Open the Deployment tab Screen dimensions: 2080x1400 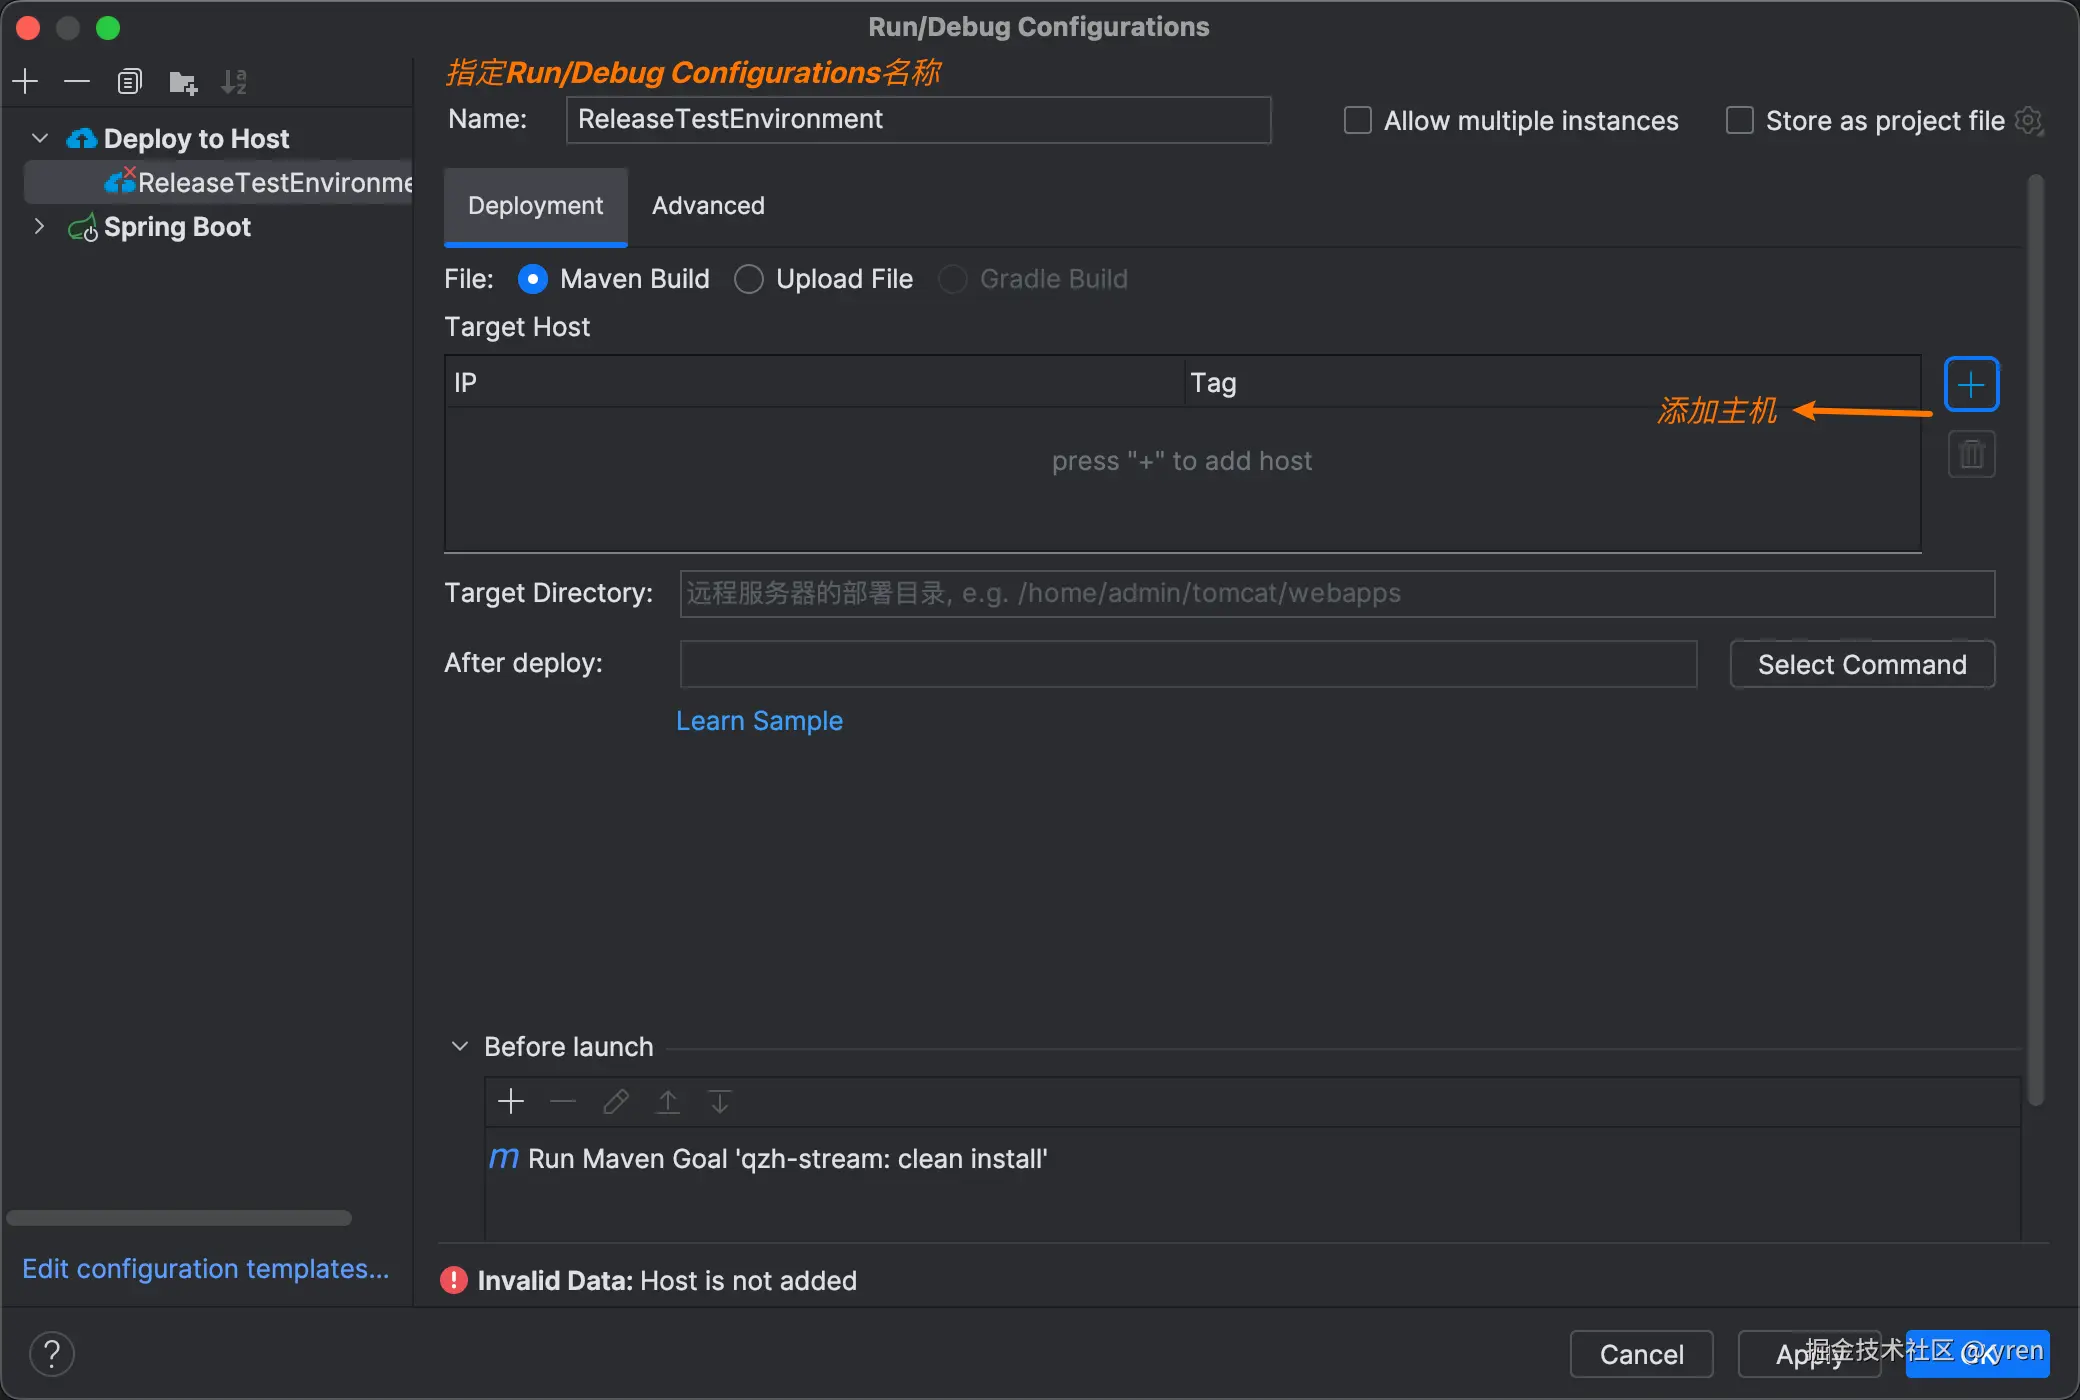(535, 206)
